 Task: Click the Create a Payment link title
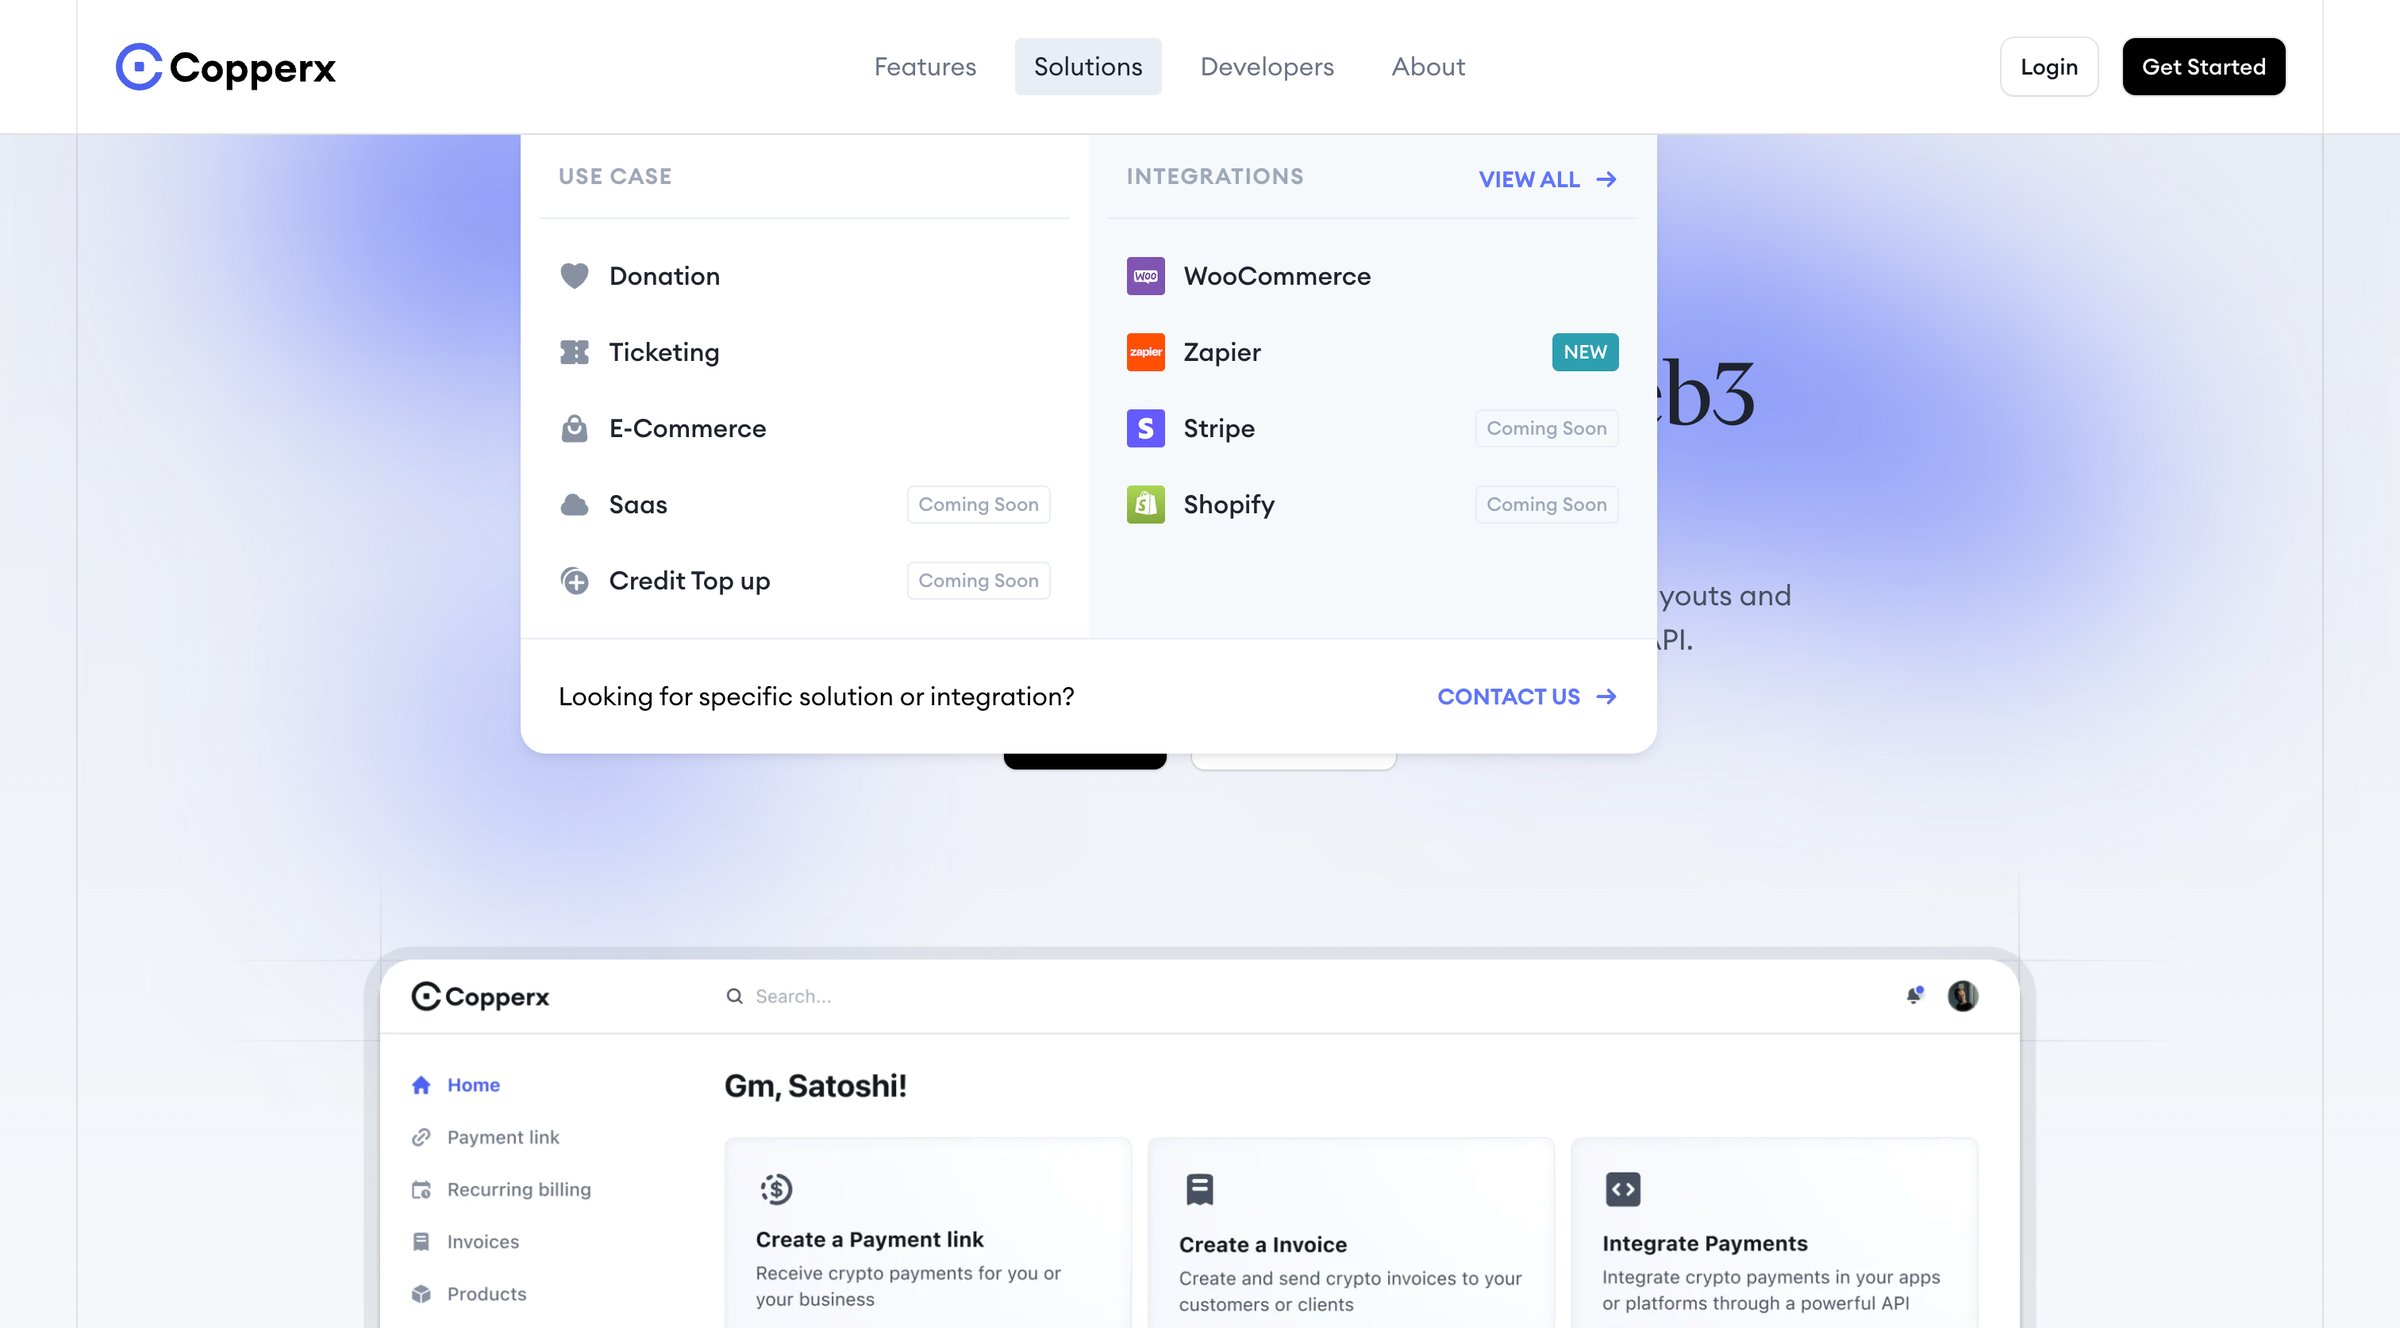(x=869, y=1239)
